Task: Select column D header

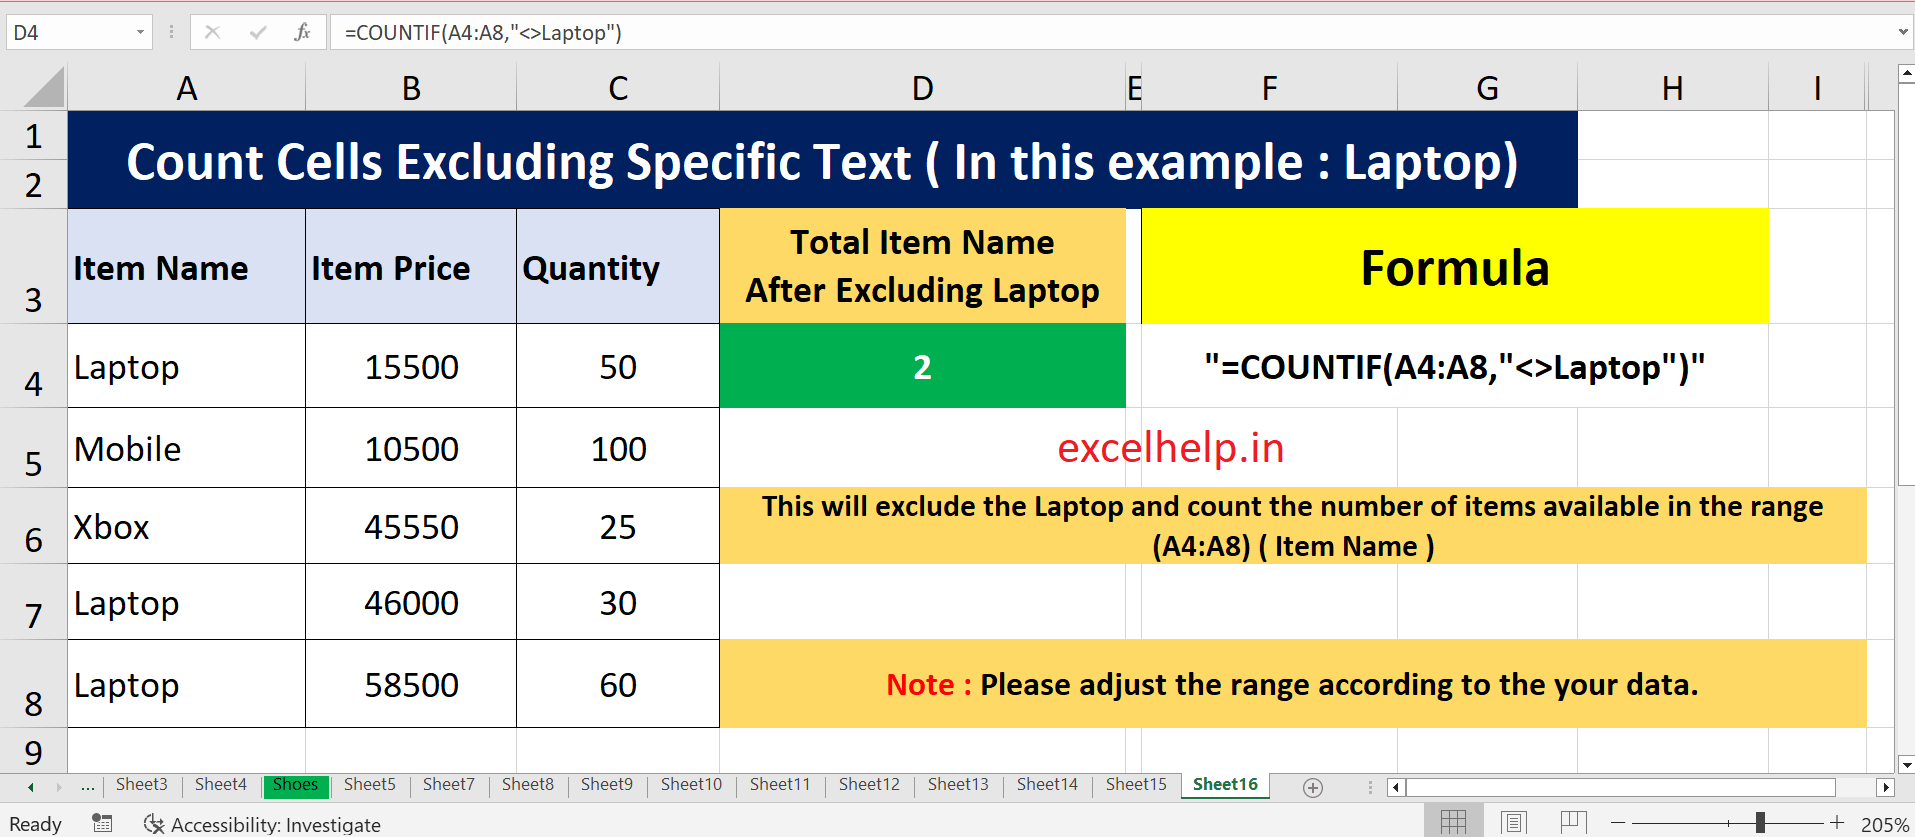Action: 922,88
